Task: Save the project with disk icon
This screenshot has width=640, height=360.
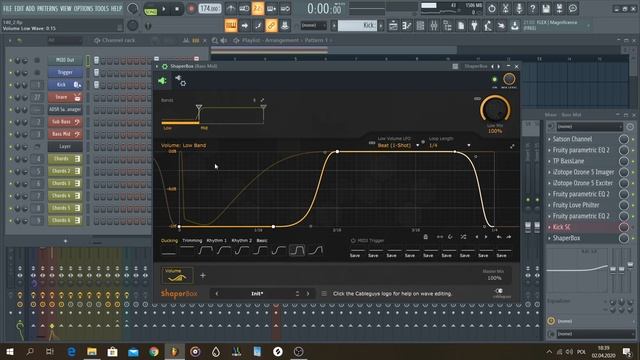Action: (546, 9)
